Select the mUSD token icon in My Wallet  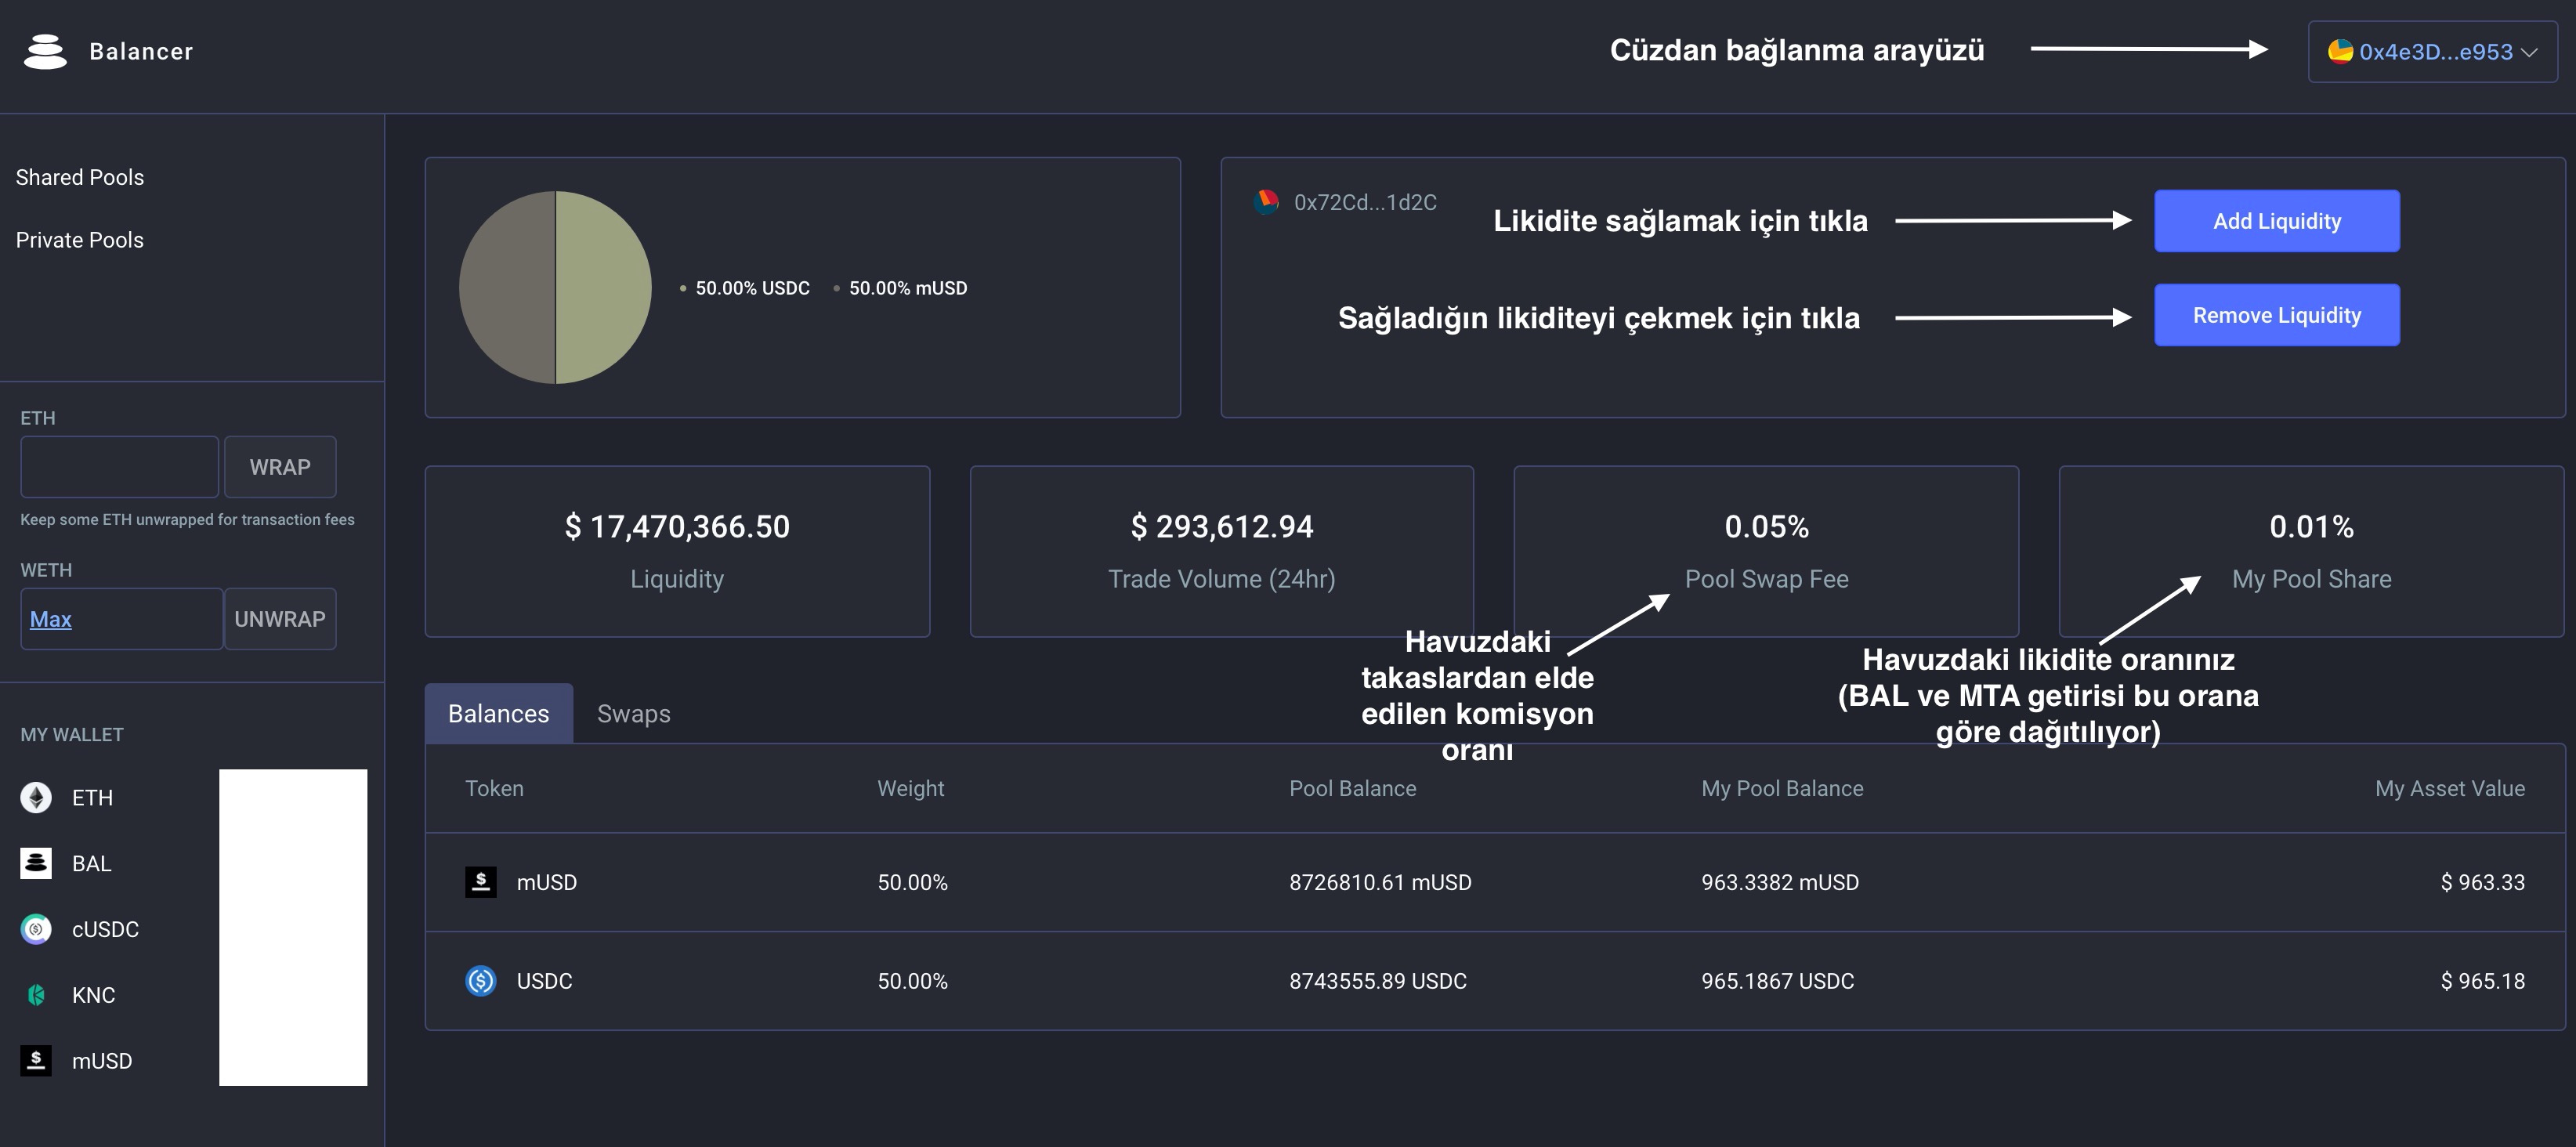36,1060
